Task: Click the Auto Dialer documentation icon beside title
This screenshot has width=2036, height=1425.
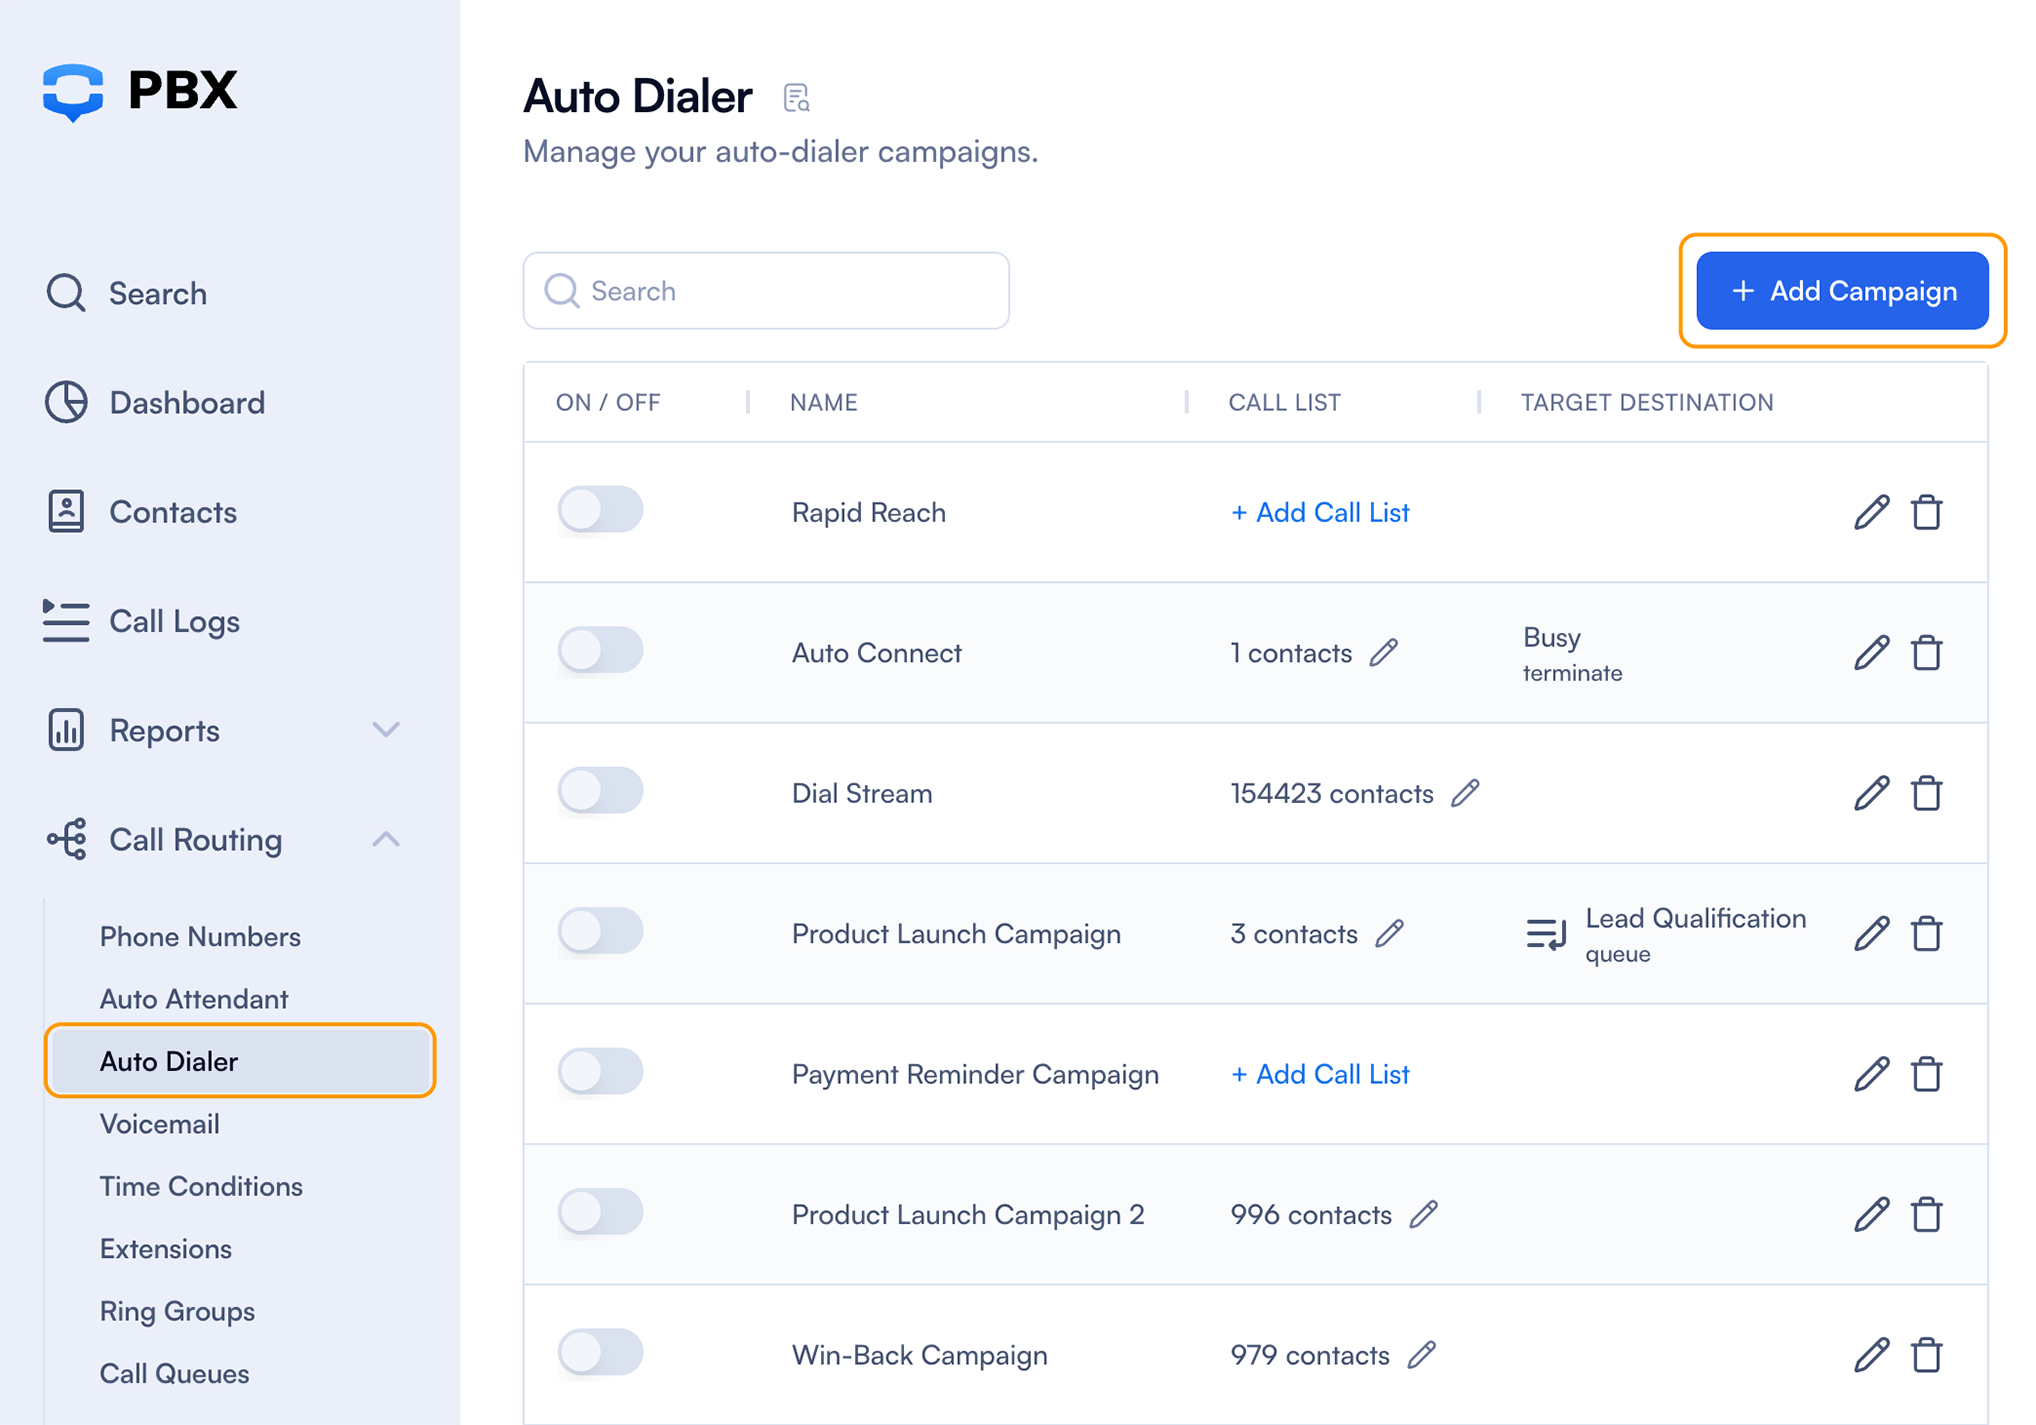Action: [x=796, y=98]
